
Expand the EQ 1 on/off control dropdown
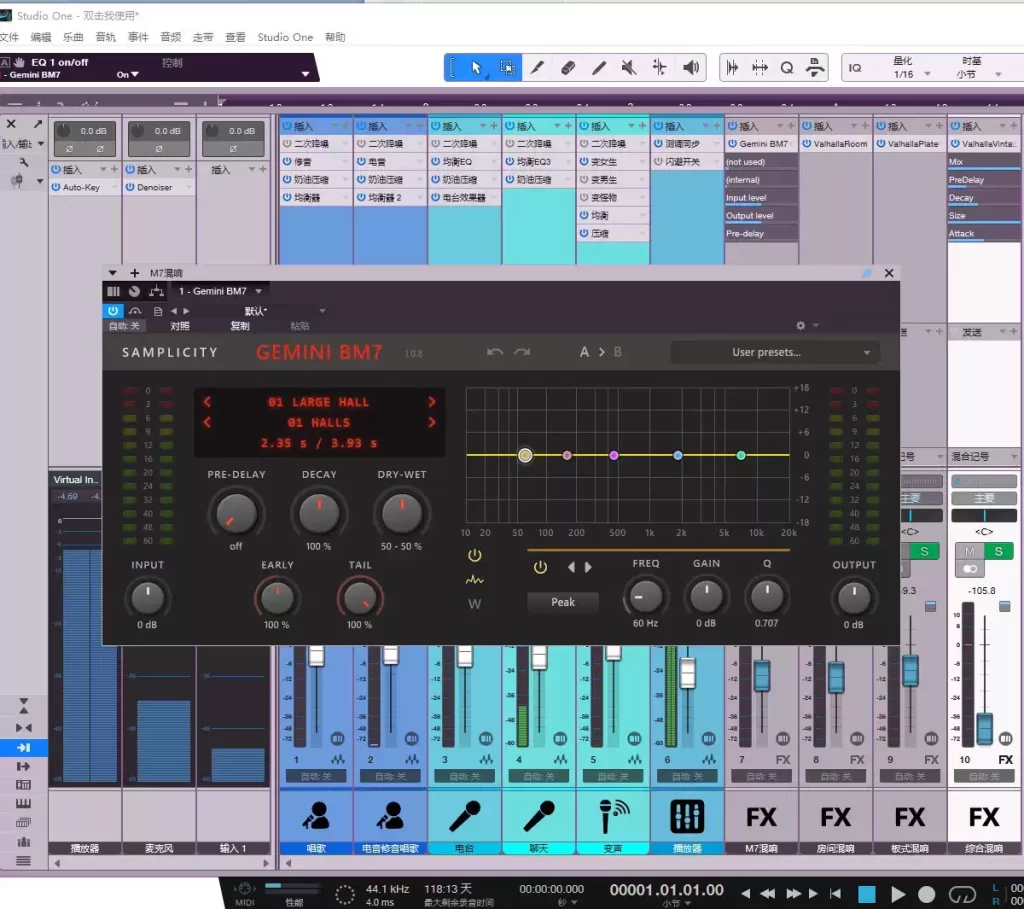pos(305,74)
